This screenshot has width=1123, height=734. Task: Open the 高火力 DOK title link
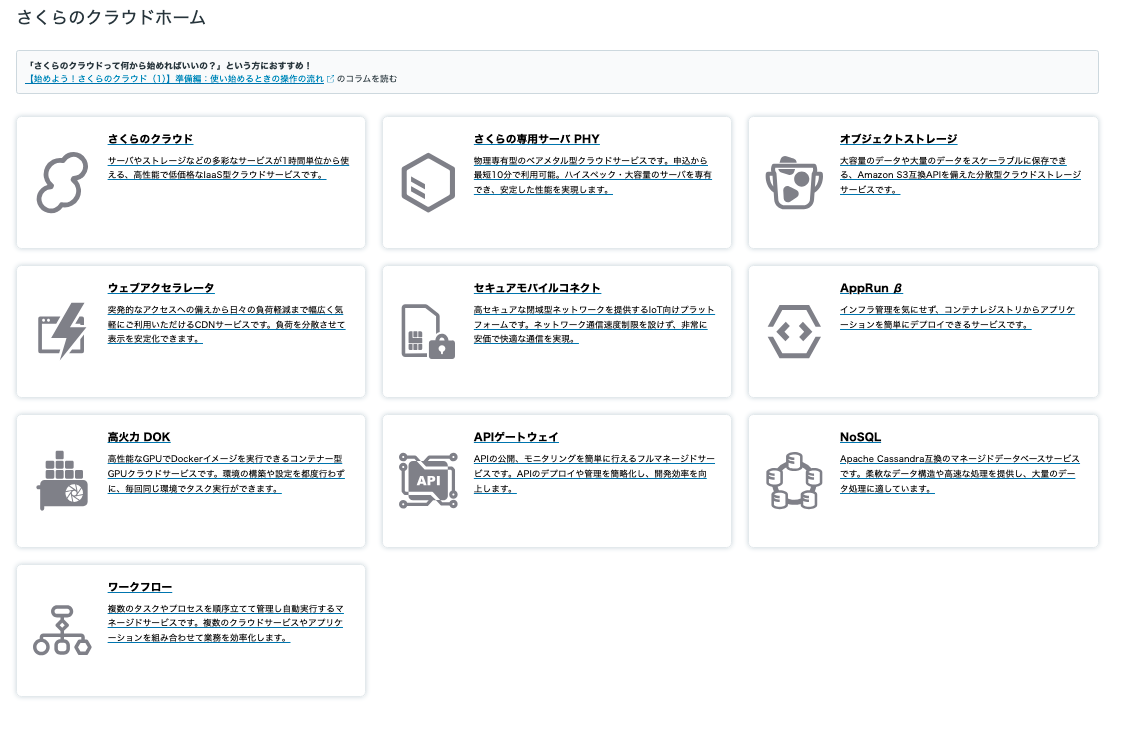(139, 437)
